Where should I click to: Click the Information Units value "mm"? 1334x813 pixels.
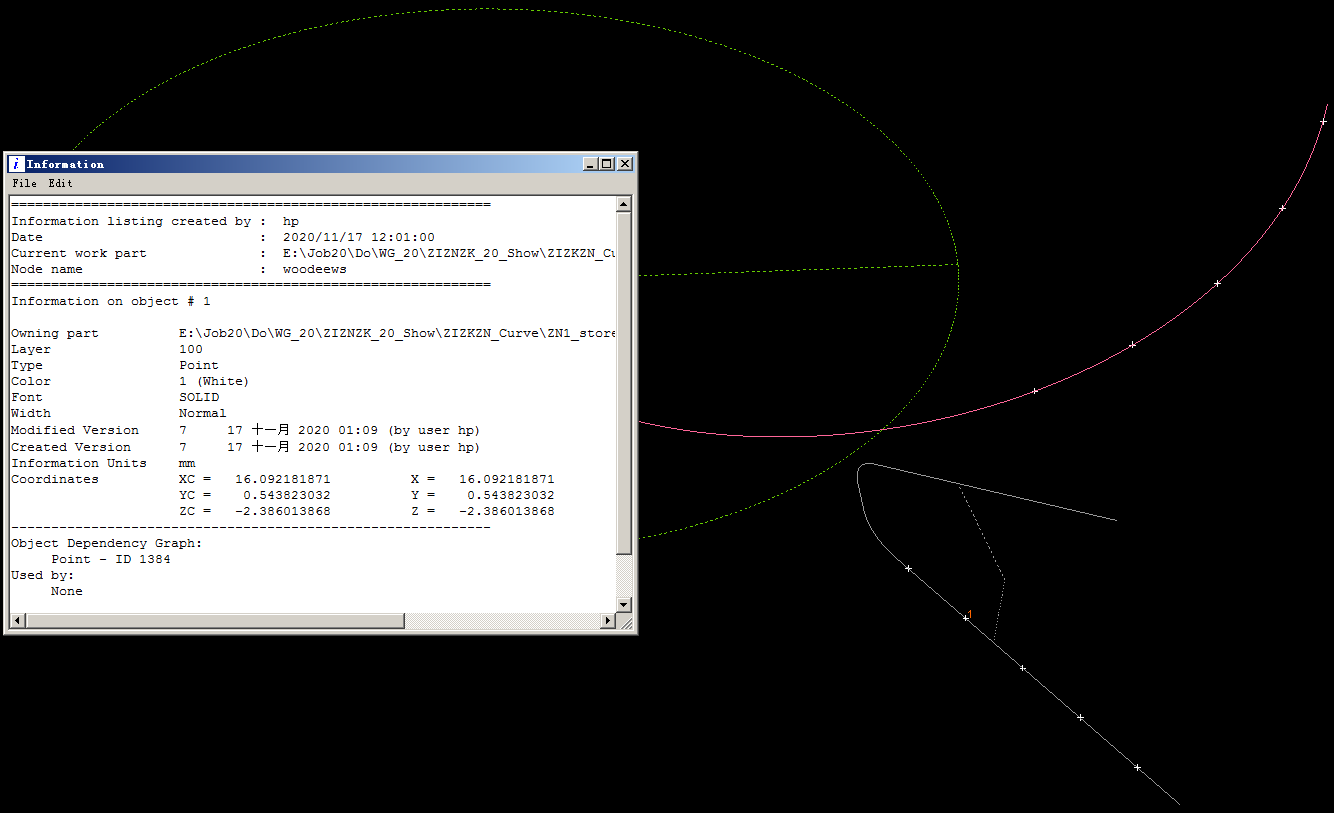187,463
